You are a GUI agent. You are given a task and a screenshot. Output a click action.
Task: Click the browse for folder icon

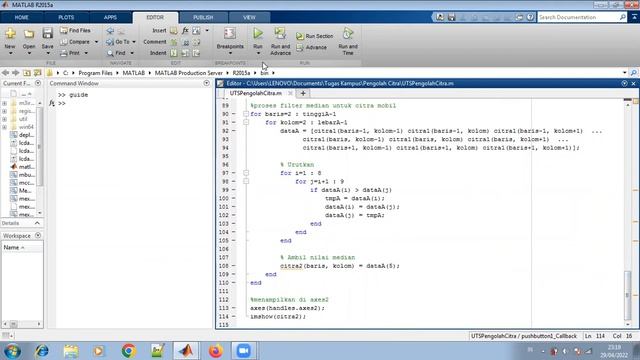coord(38,73)
